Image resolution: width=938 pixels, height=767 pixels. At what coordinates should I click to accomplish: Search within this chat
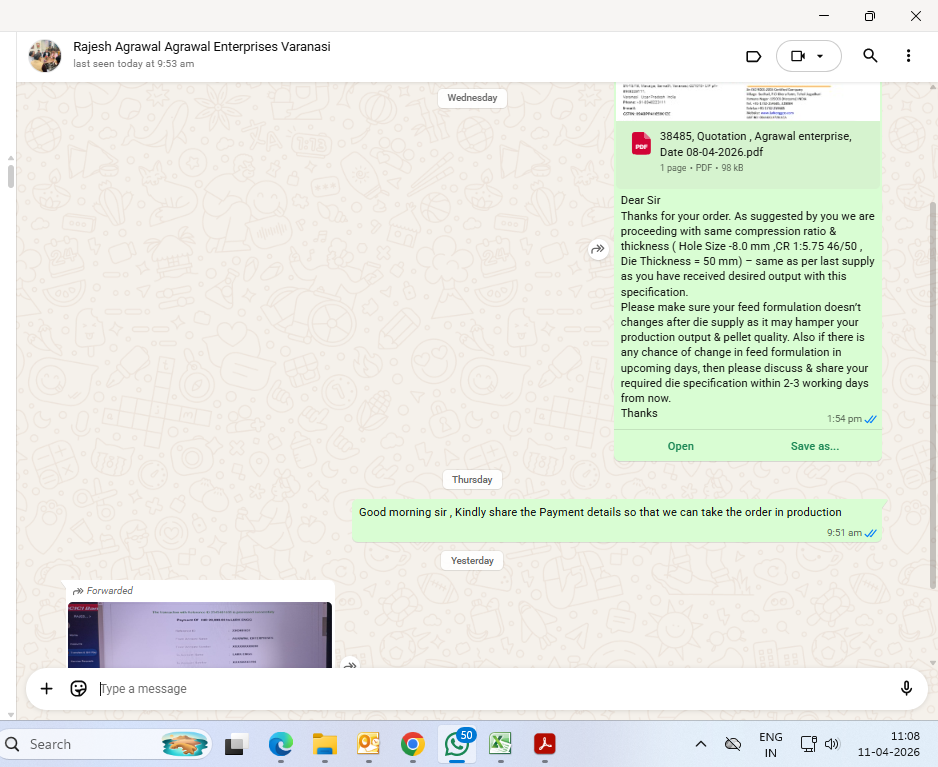click(870, 56)
